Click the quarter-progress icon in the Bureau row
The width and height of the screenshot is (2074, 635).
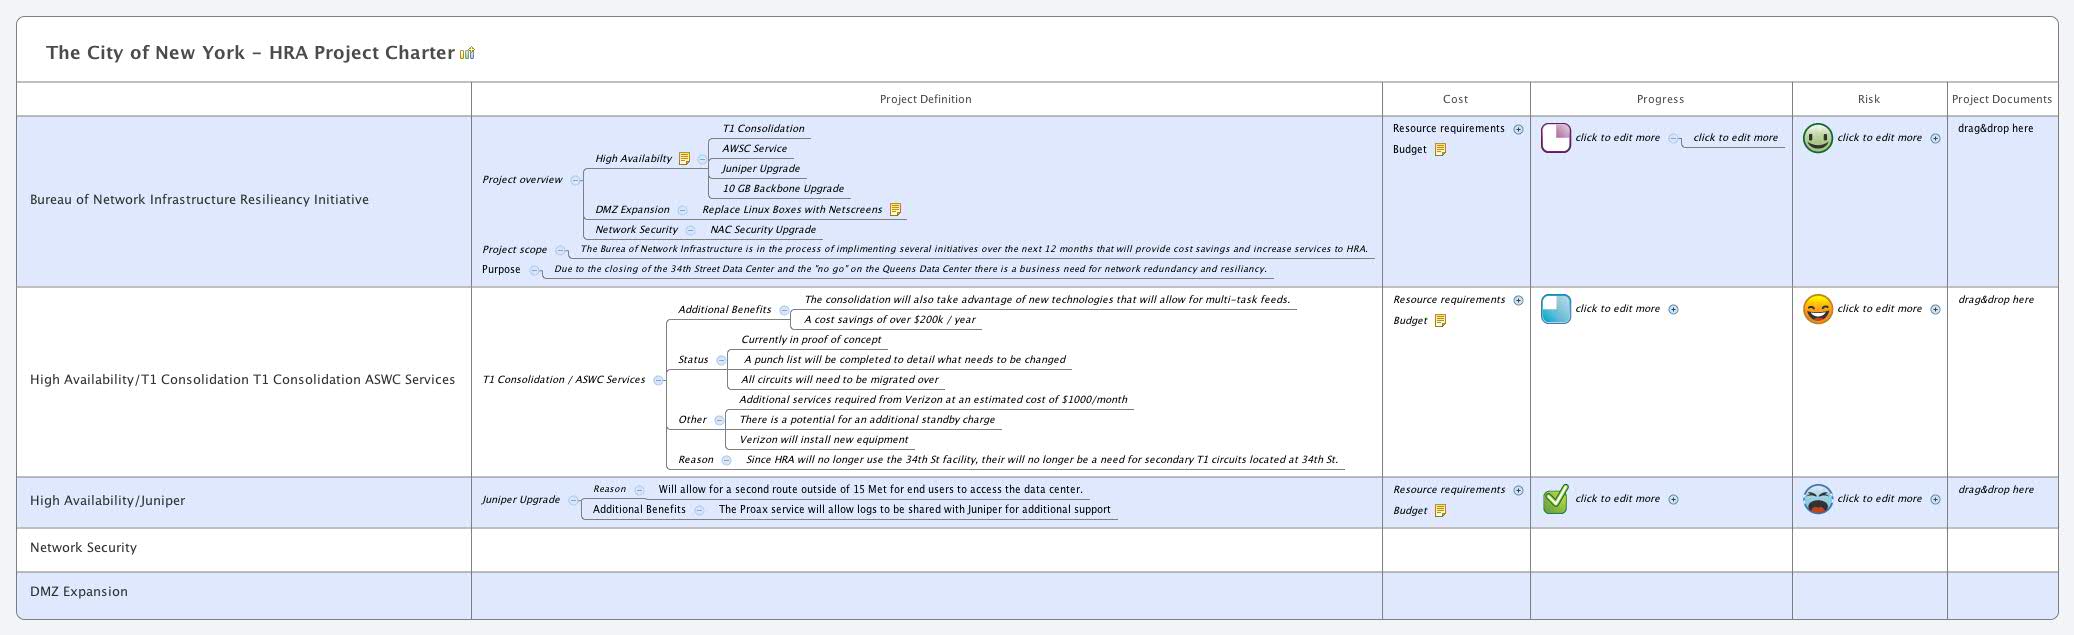1556,138
